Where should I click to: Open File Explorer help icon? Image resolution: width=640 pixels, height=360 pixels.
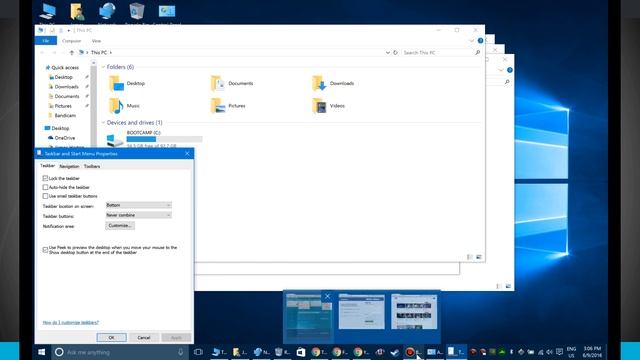point(480,41)
